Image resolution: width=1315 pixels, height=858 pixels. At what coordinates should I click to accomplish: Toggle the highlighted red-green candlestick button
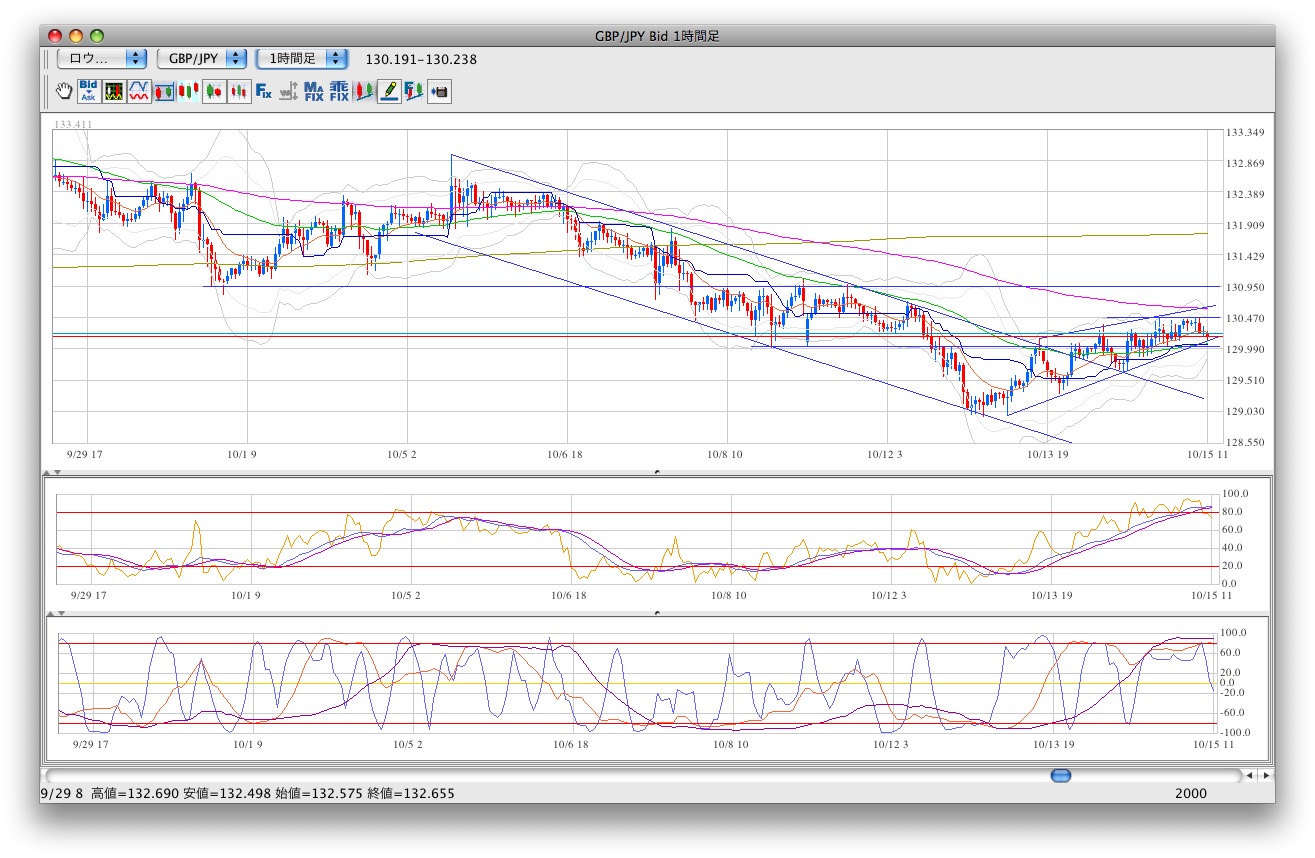pos(164,92)
